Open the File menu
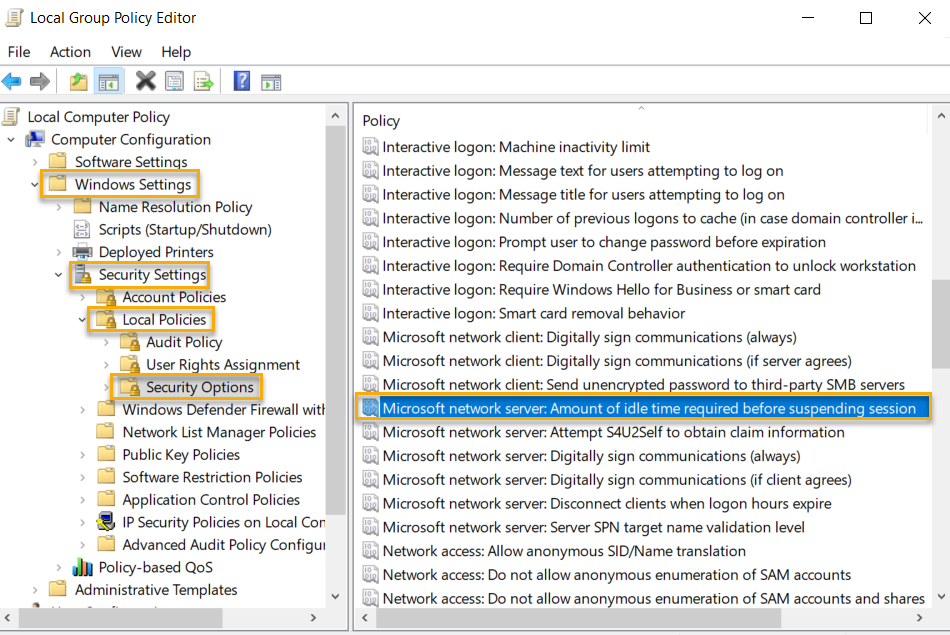 pos(18,52)
